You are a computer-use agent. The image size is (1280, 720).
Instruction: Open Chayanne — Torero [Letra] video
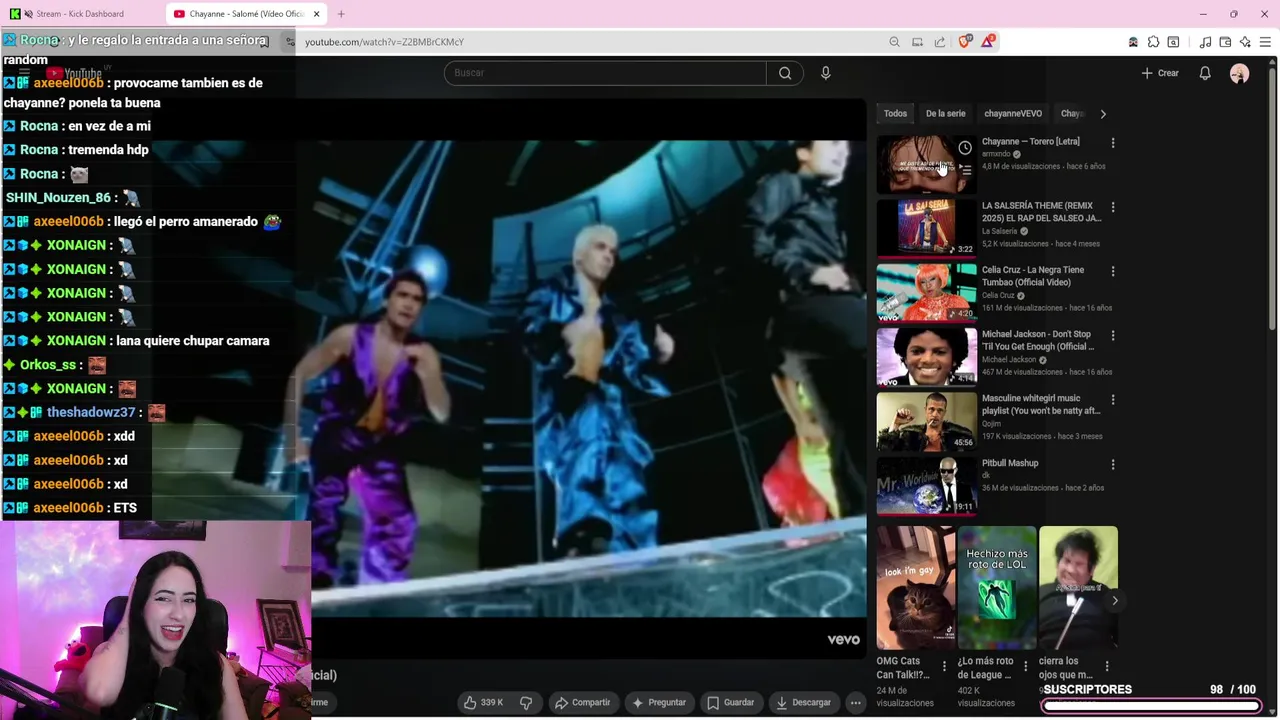[1031, 142]
